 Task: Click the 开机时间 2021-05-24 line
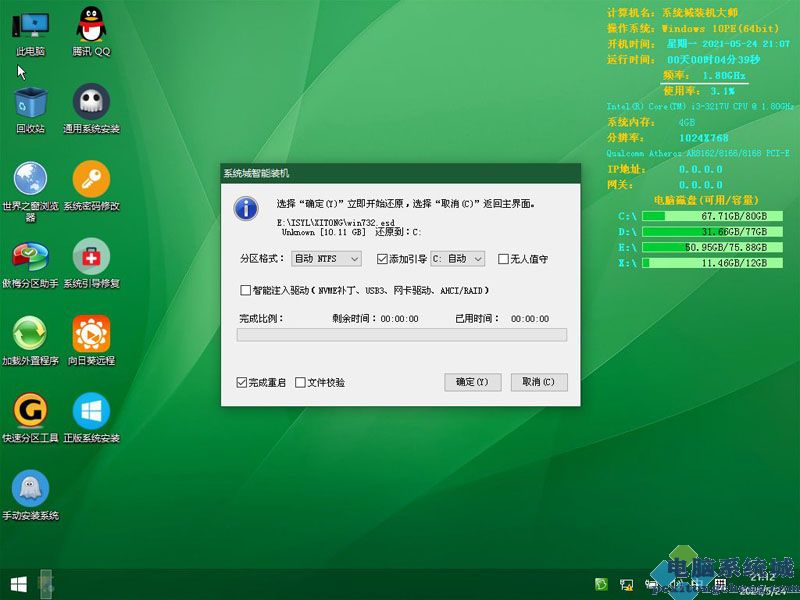[x=698, y=44]
